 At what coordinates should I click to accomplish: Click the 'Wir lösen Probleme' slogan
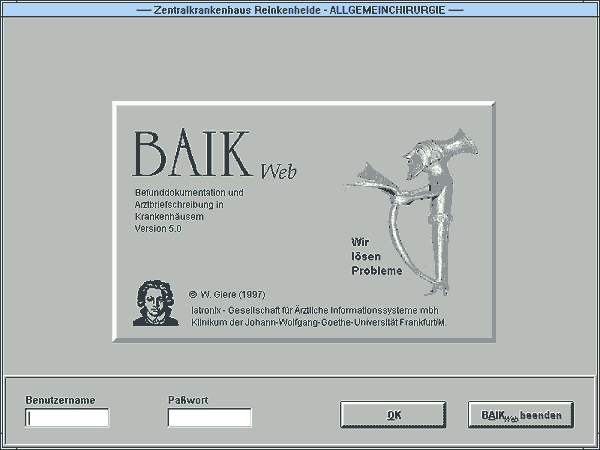pyautogui.click(x=377, y=256)
